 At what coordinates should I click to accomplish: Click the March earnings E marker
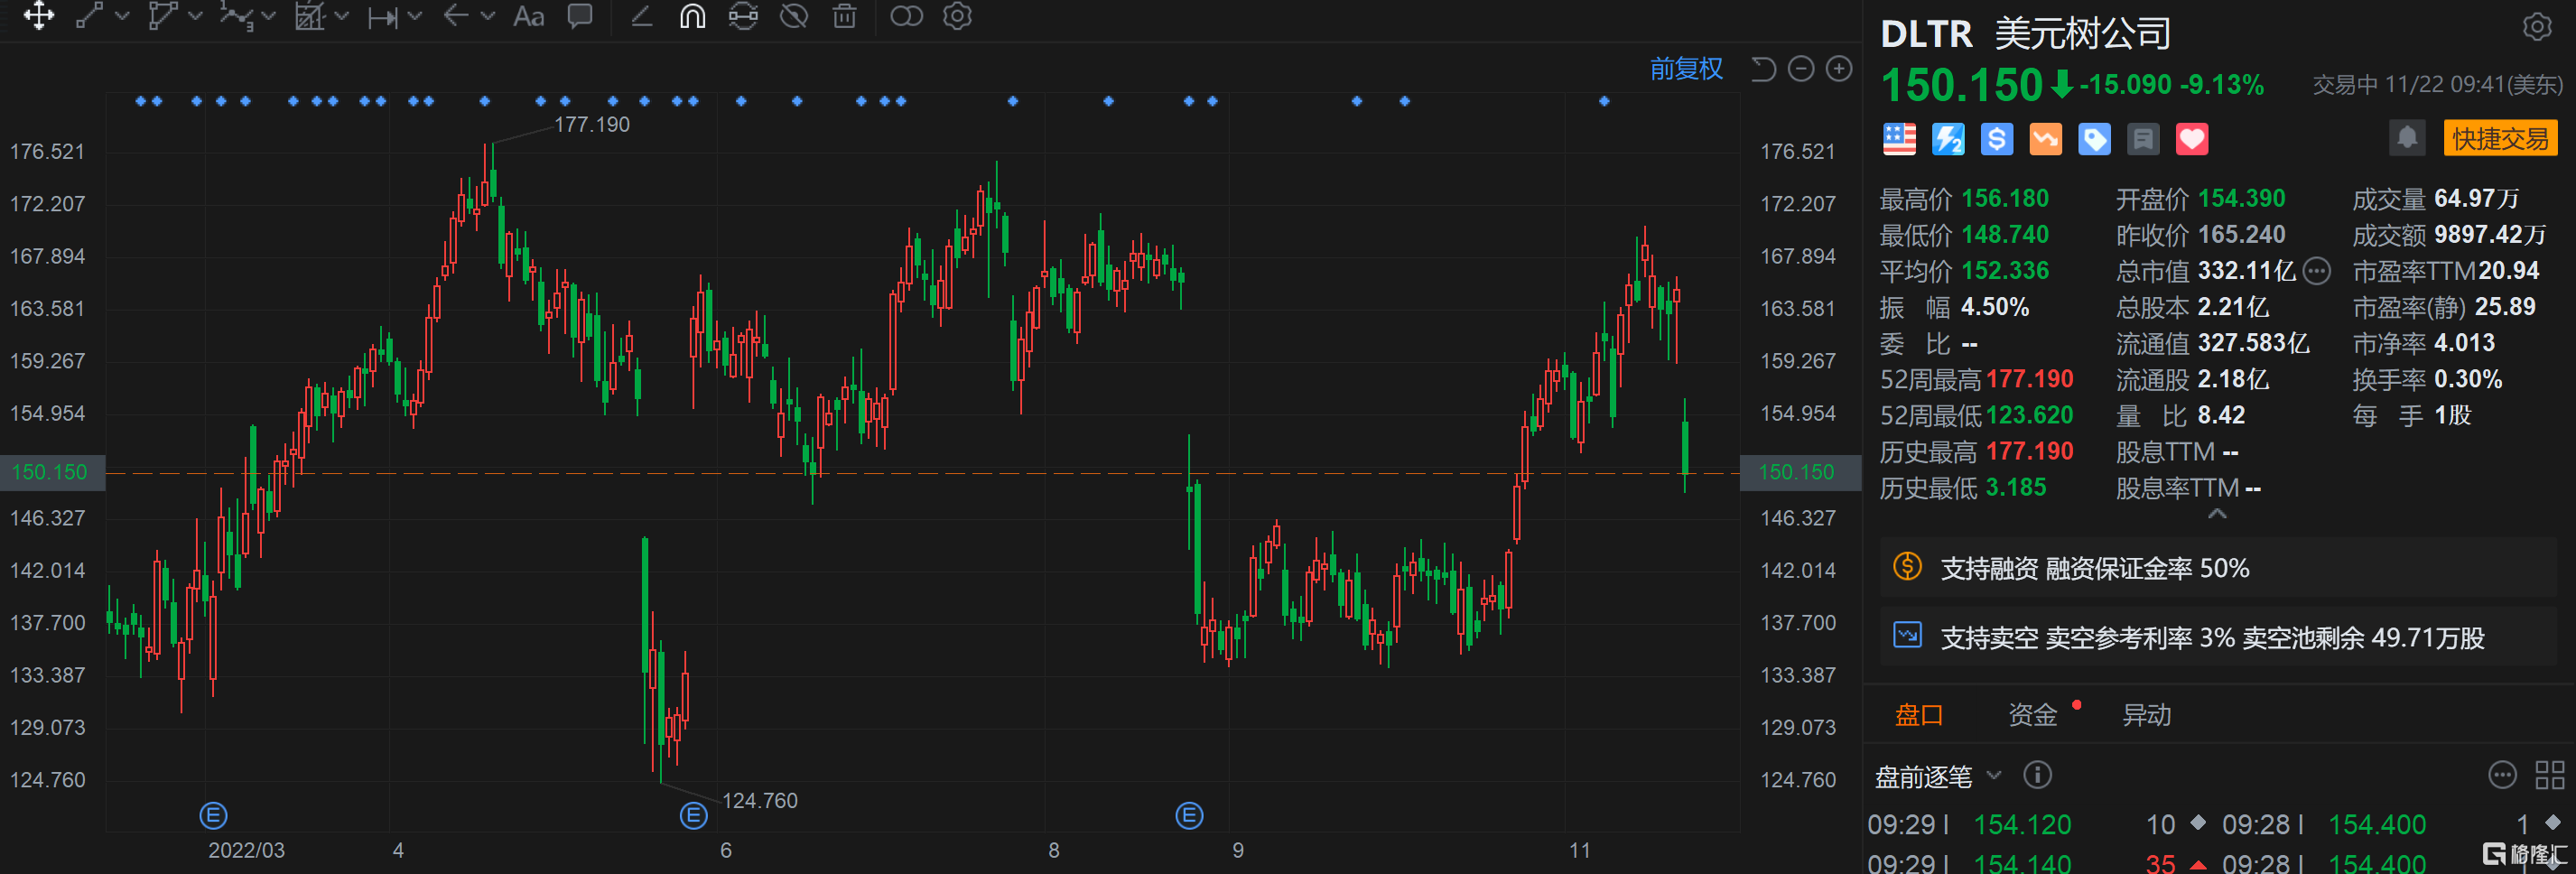coord(213,816)
